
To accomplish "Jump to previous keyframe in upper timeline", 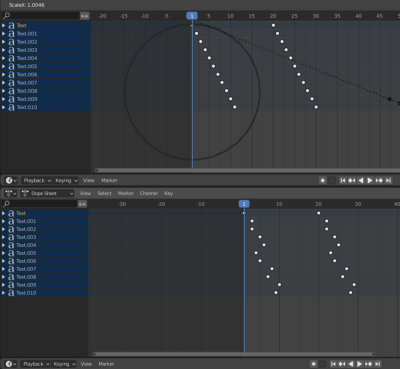I will (x=352, y=180).
